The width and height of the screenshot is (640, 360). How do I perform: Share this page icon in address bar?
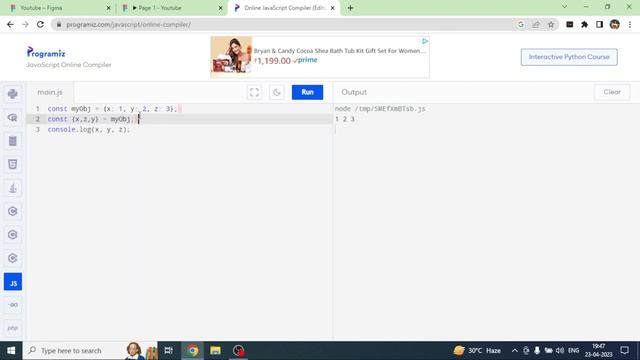click(x=536, y=24)
